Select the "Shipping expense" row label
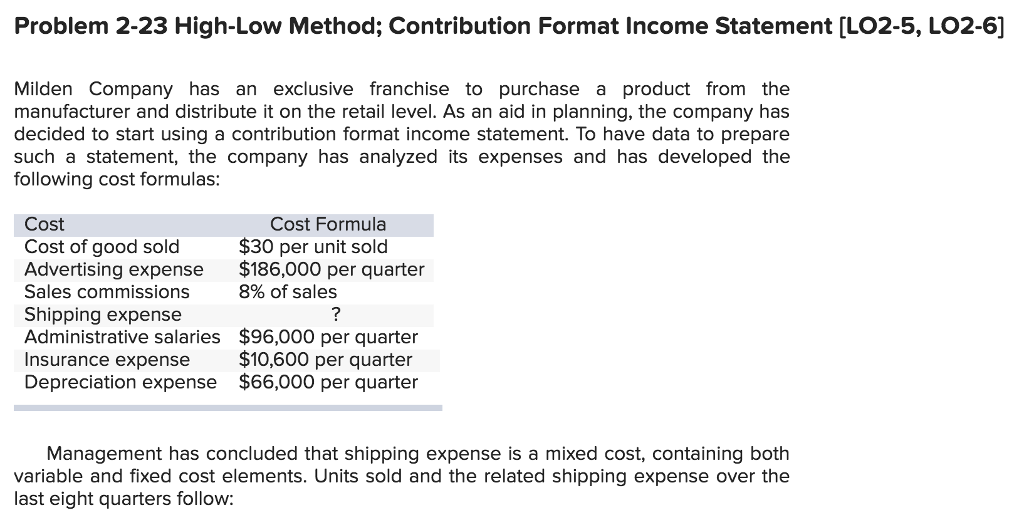 (x=103, y=315)
